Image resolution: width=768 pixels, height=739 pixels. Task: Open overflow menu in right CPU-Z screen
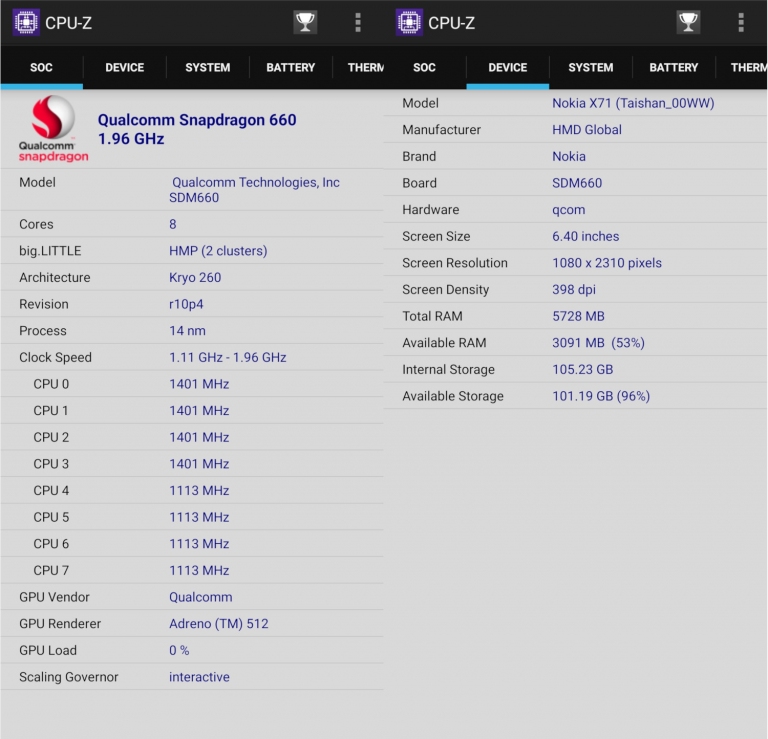tap(741, 23)
